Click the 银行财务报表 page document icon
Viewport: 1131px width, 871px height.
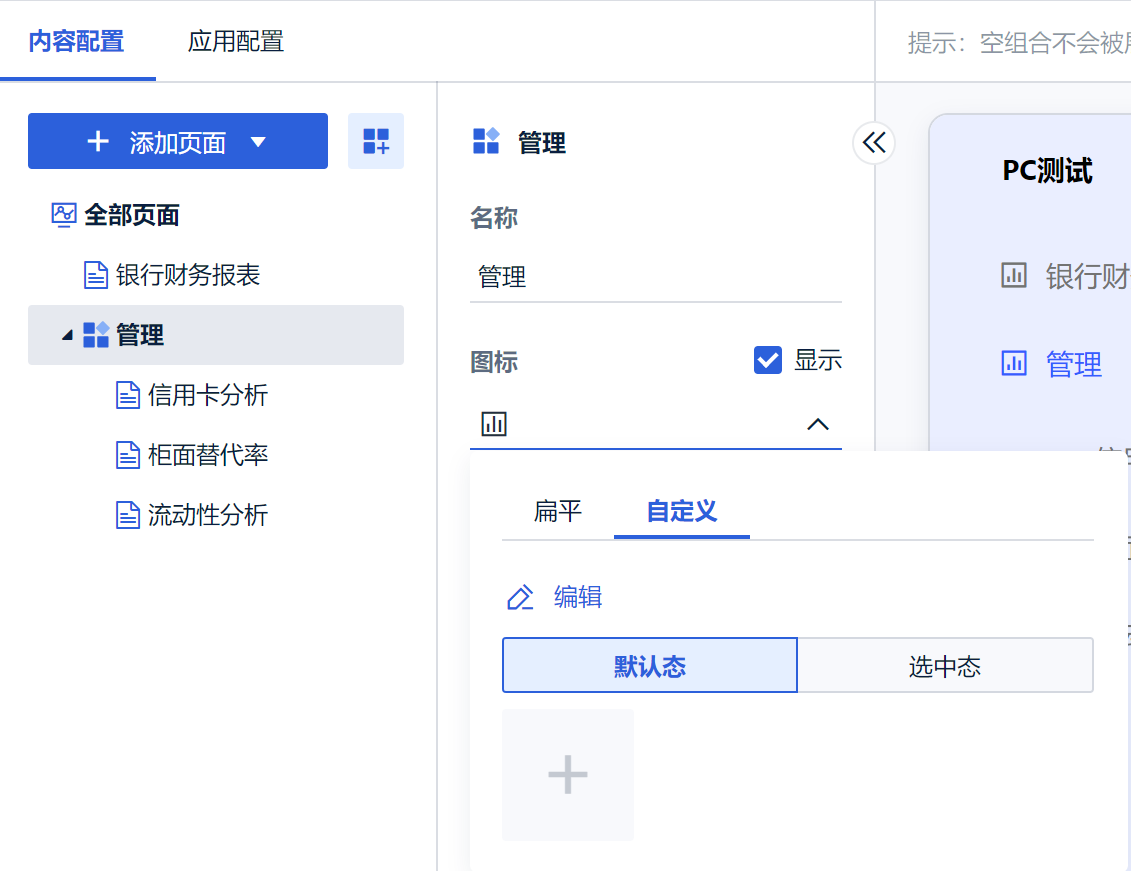pos(96,275)
